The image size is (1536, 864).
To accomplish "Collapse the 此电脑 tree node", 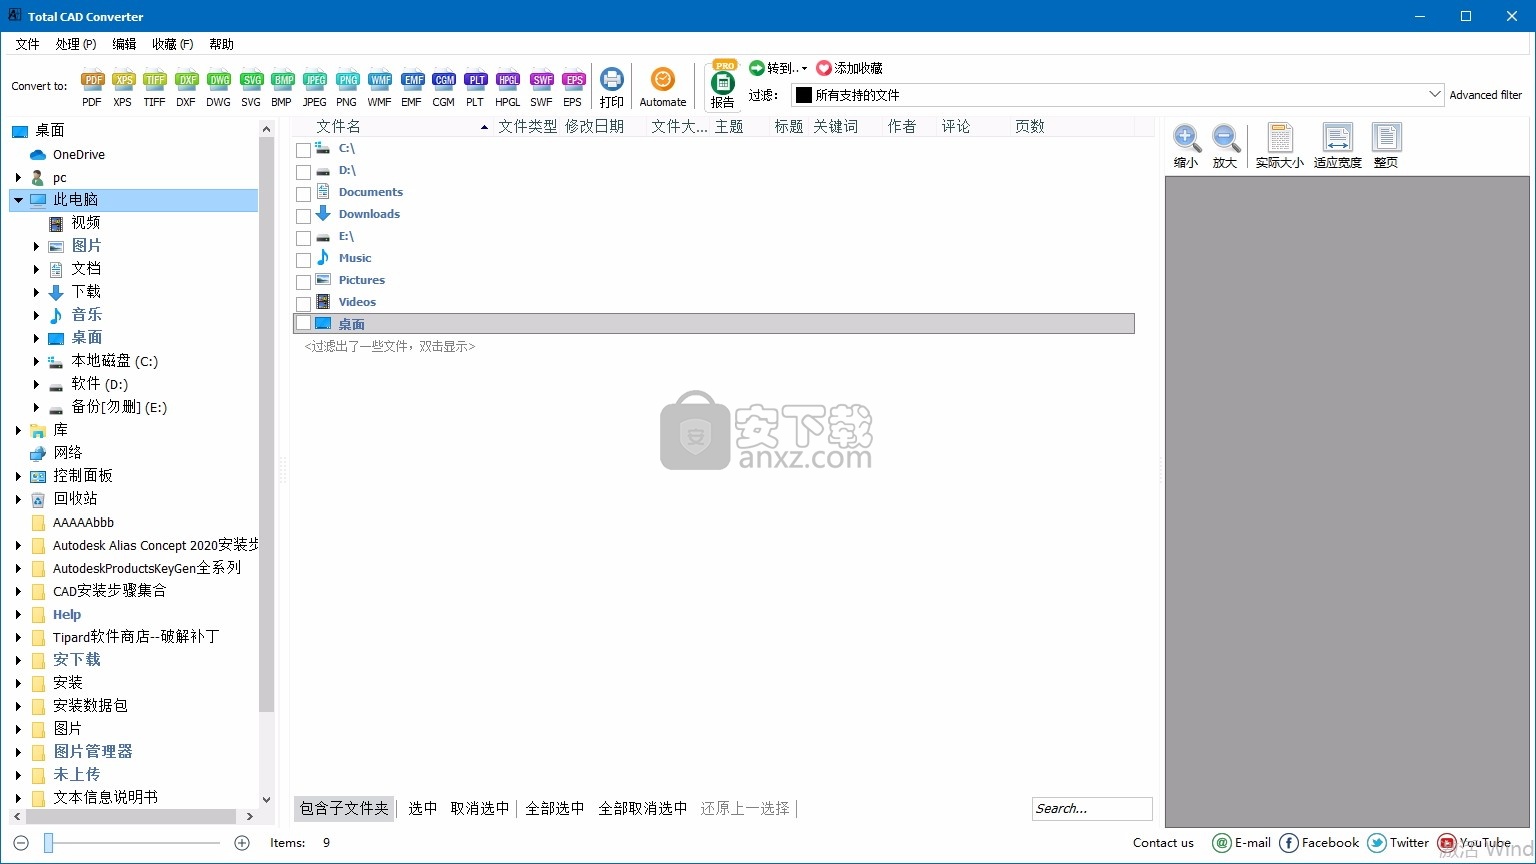I will click(18, 200).
